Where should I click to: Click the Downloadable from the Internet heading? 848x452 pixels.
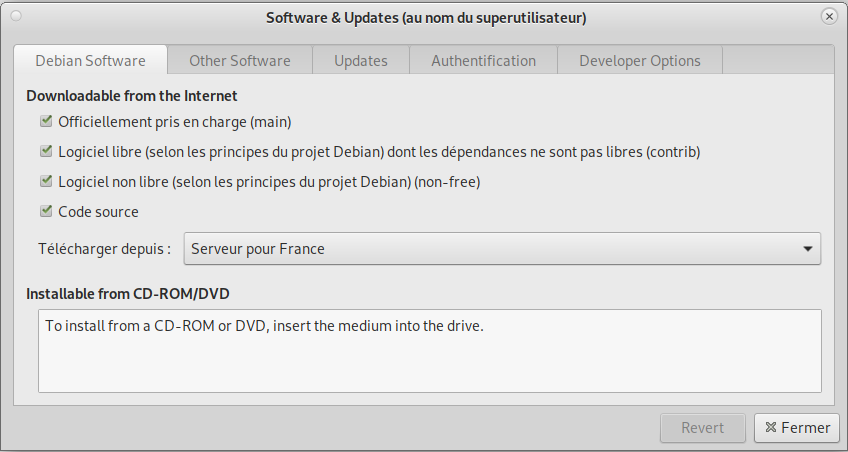click(x=132, y=96)
